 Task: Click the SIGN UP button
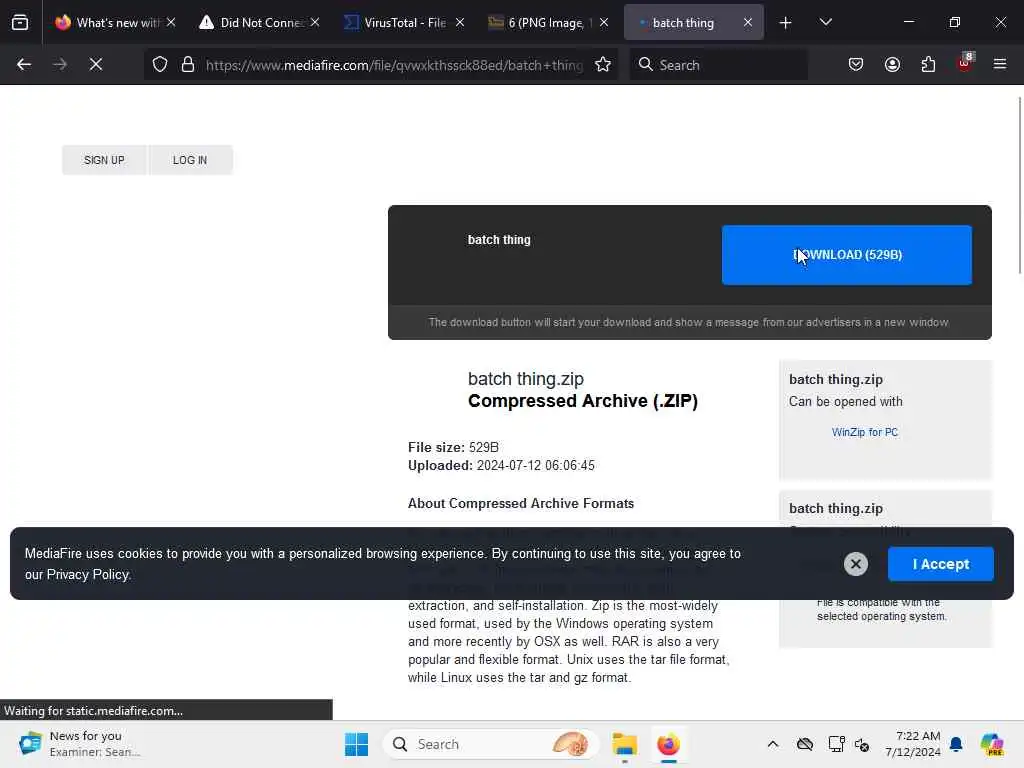104,160
